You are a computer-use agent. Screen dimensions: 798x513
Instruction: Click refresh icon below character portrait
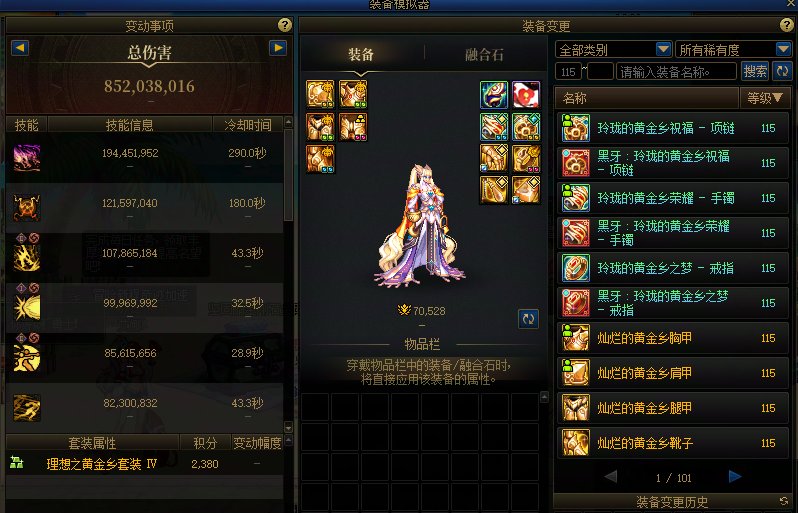click(528, 319)
